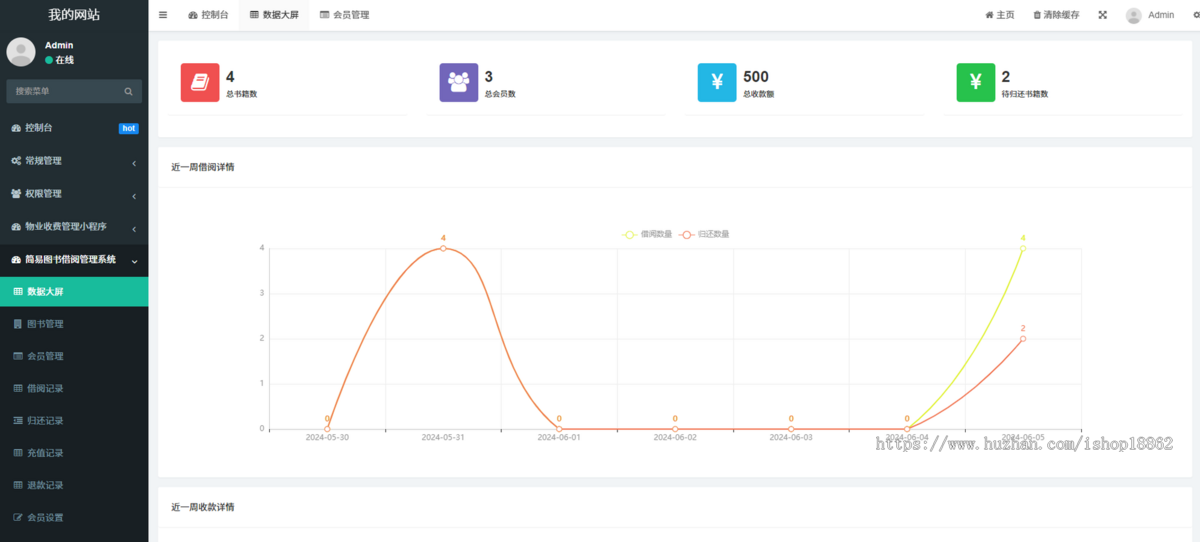Expand the 常规管理 sidebar menu

point(74,161)
